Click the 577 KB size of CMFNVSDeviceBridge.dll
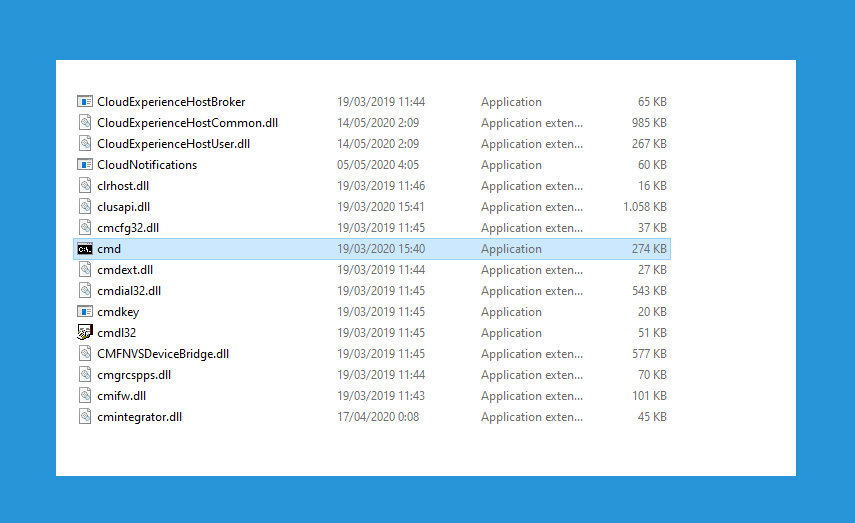855x523 pixels. point(649,354)
